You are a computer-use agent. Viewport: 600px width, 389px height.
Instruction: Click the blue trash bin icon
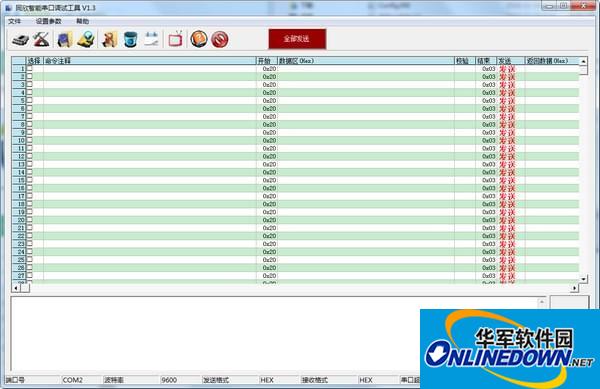(x=130, y=39)
